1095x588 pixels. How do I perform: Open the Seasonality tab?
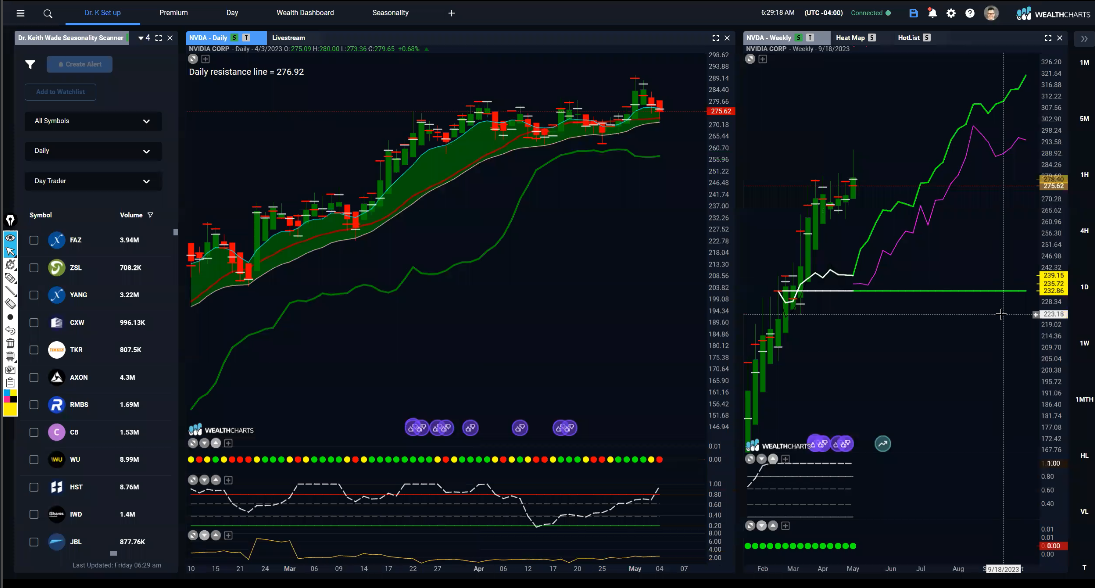390,13
